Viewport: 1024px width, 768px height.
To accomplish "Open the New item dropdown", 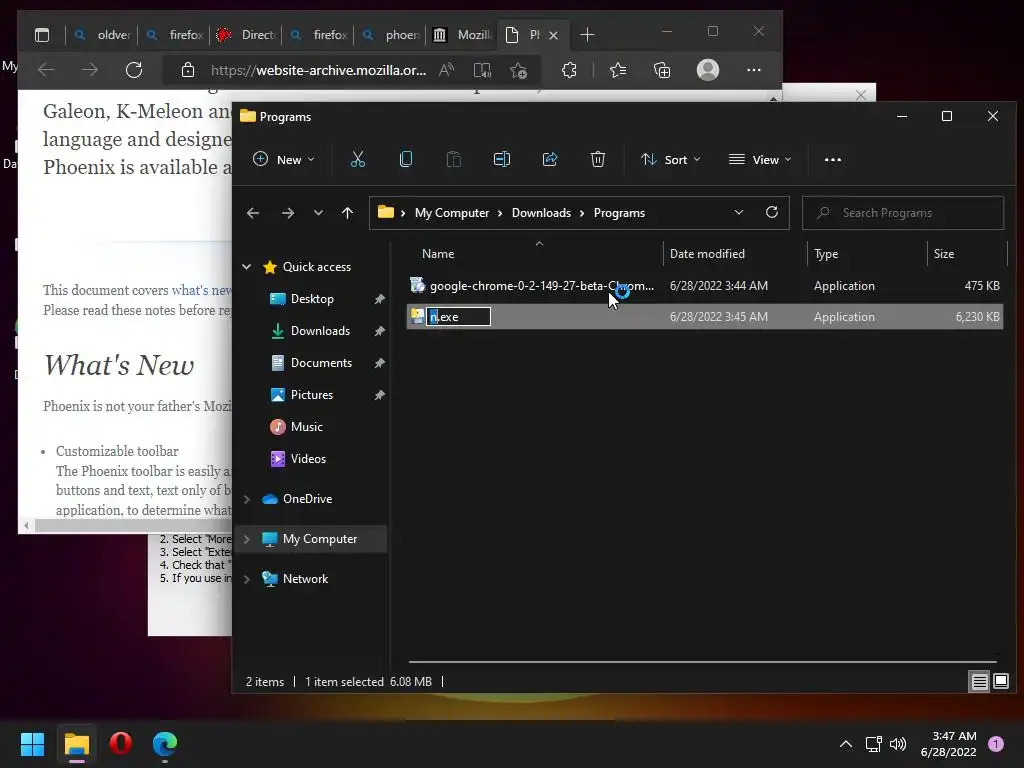I will (283, 159).
